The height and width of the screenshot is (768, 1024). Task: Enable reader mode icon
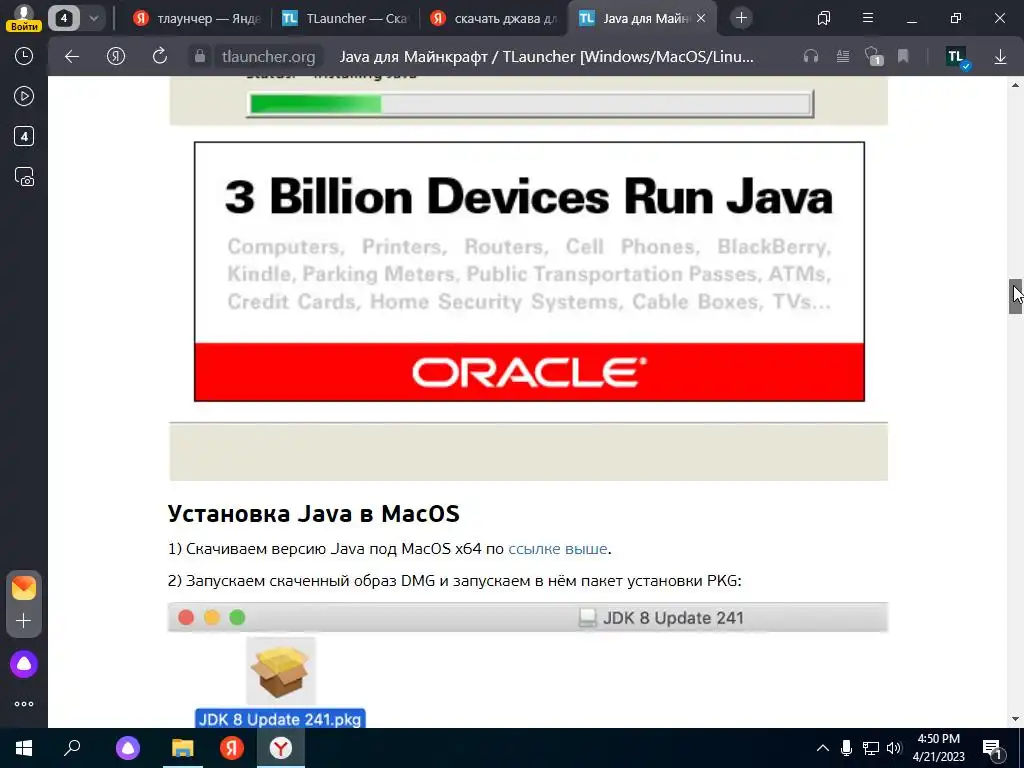click(843, 57)
